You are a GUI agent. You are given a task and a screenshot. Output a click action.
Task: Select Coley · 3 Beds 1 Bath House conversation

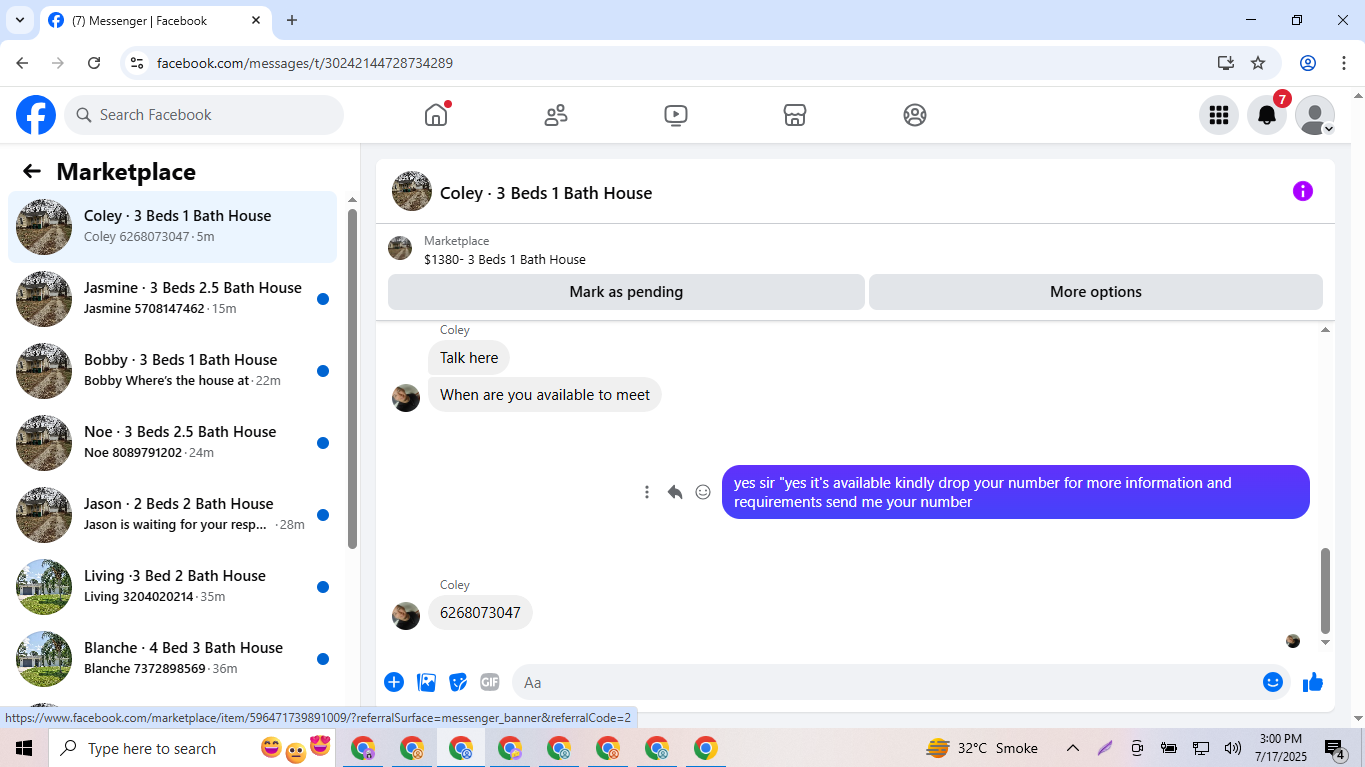point(172,227)
